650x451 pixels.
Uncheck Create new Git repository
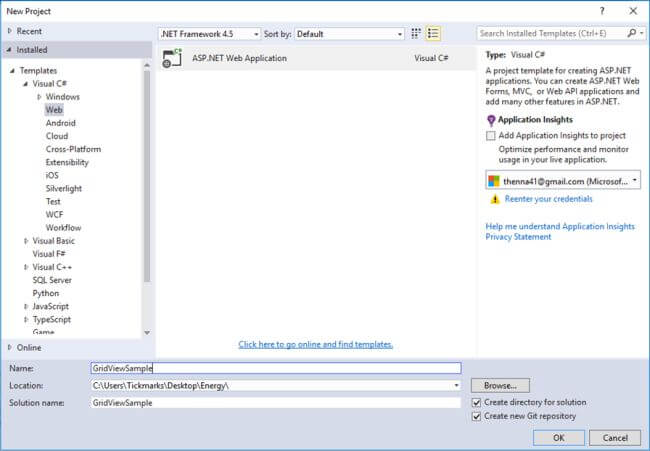(477, 416)
